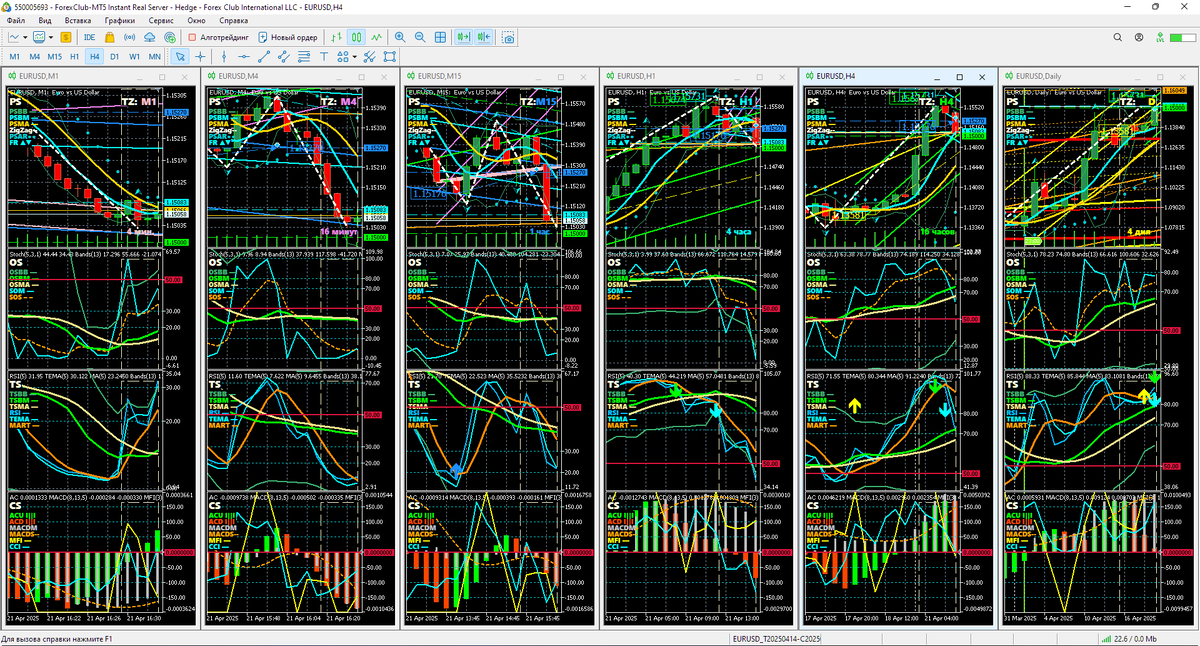The height and width of the screenshot is (646, 1200).
Task: Expand the profiles dropdown arrow
Action: [51, 37]
